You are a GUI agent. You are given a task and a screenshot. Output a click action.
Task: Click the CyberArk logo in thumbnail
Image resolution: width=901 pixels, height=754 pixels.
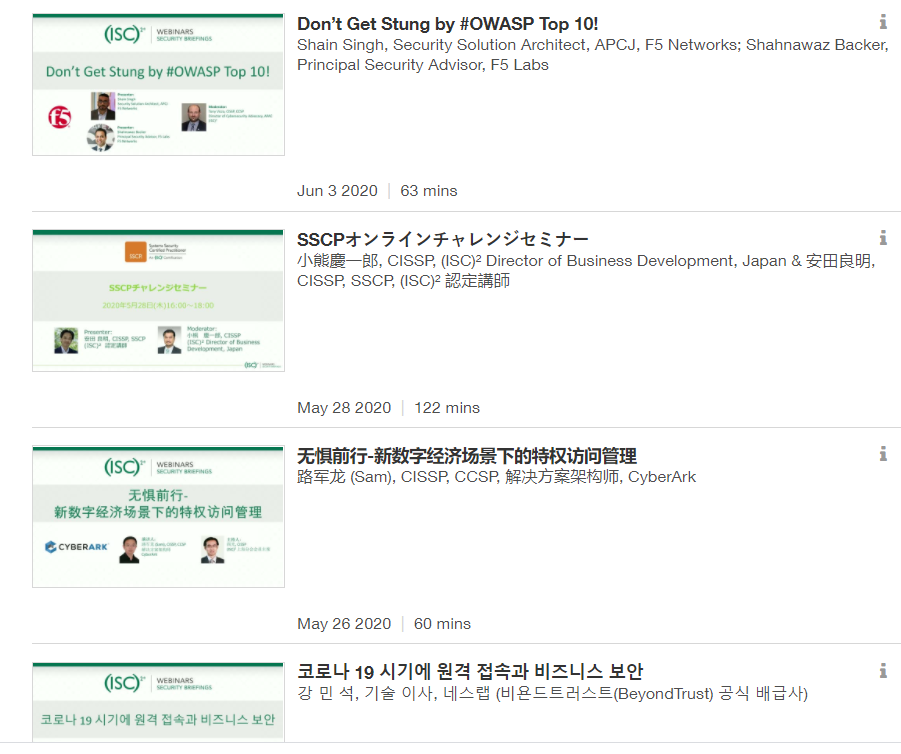click(x=76, y=547)
